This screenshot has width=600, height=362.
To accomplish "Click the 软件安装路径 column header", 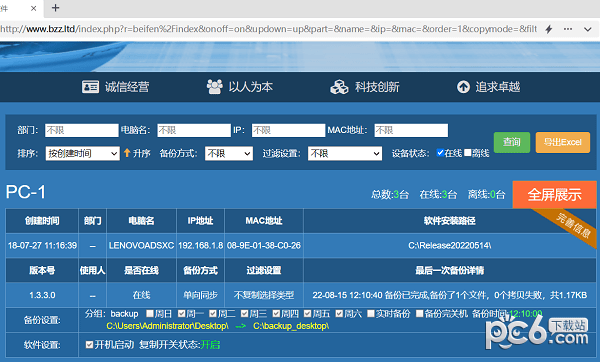I will pos(450,221).
